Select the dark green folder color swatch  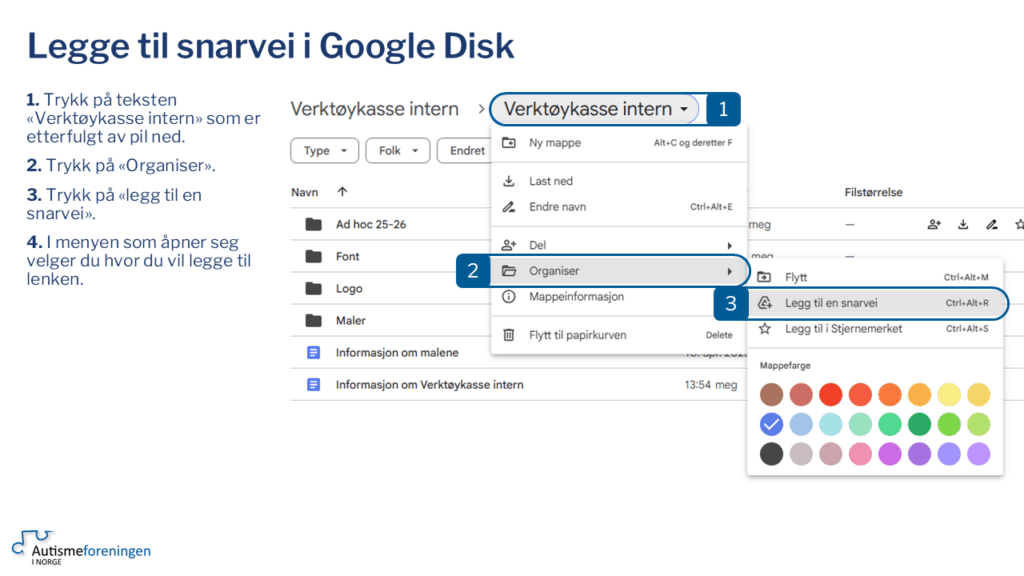pyautogui.click(x=920, y=424)
